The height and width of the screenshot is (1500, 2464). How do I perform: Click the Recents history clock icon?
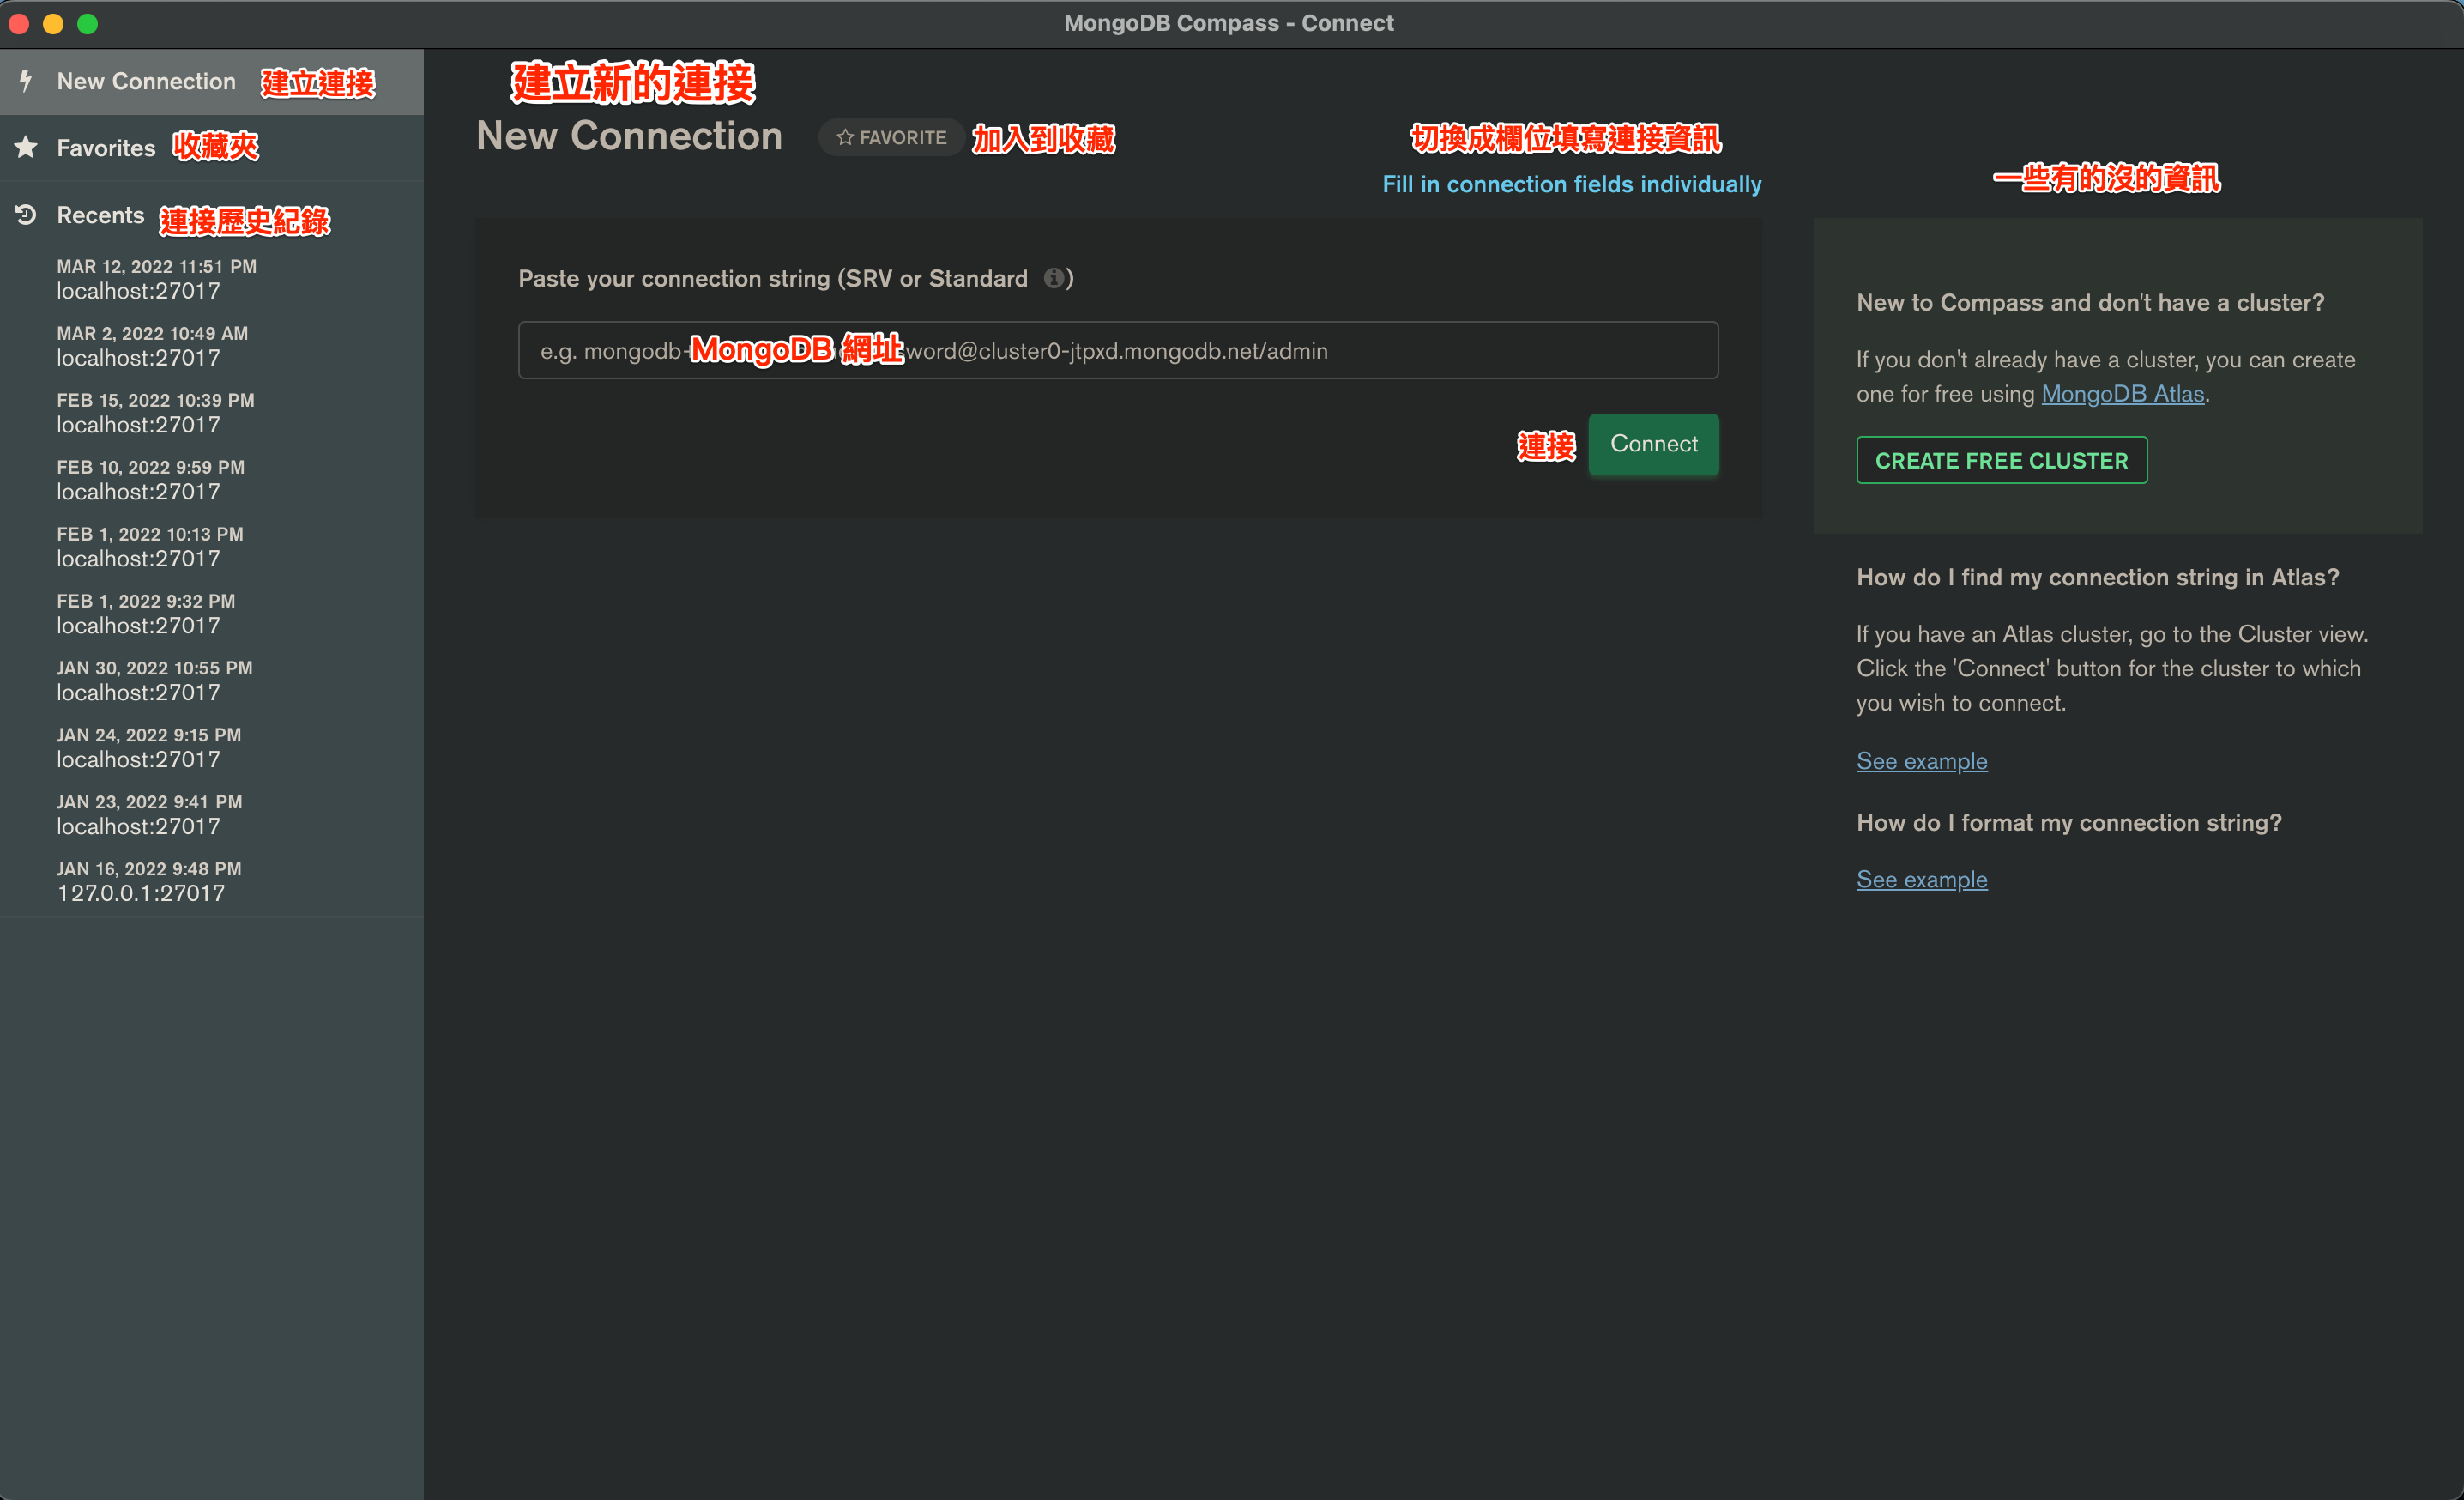click(26, 215)
